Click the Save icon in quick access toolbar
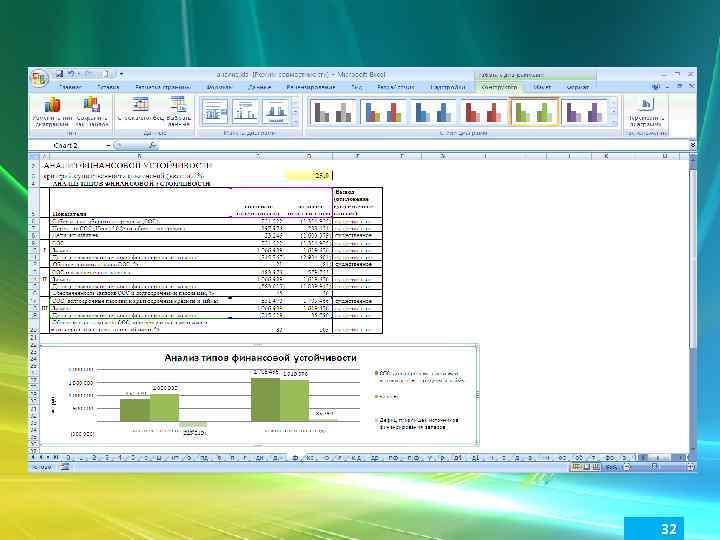Image resolution: width=720 pixels, height=540 pixels. point(59,73)
